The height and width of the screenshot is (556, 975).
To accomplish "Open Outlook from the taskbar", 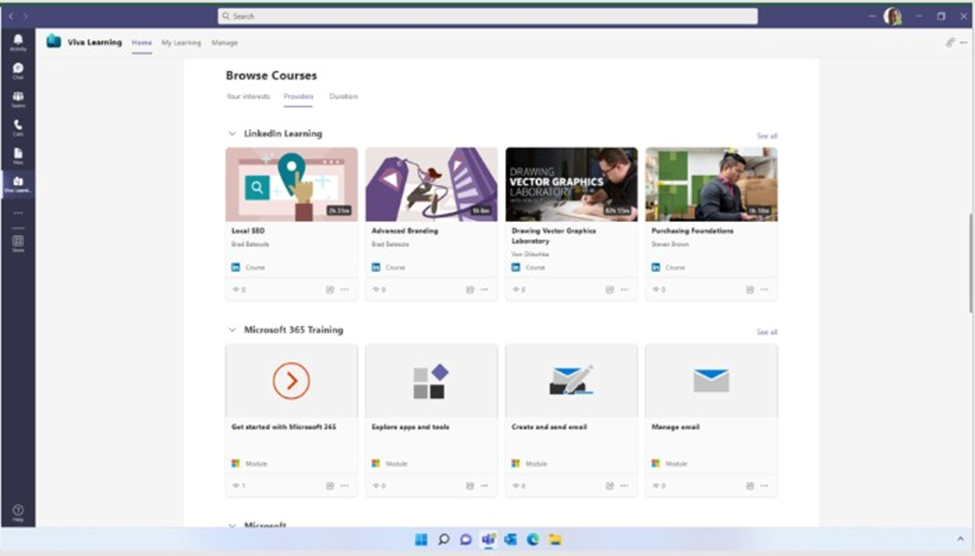I will pyautogui.click(x=511, y=539).
